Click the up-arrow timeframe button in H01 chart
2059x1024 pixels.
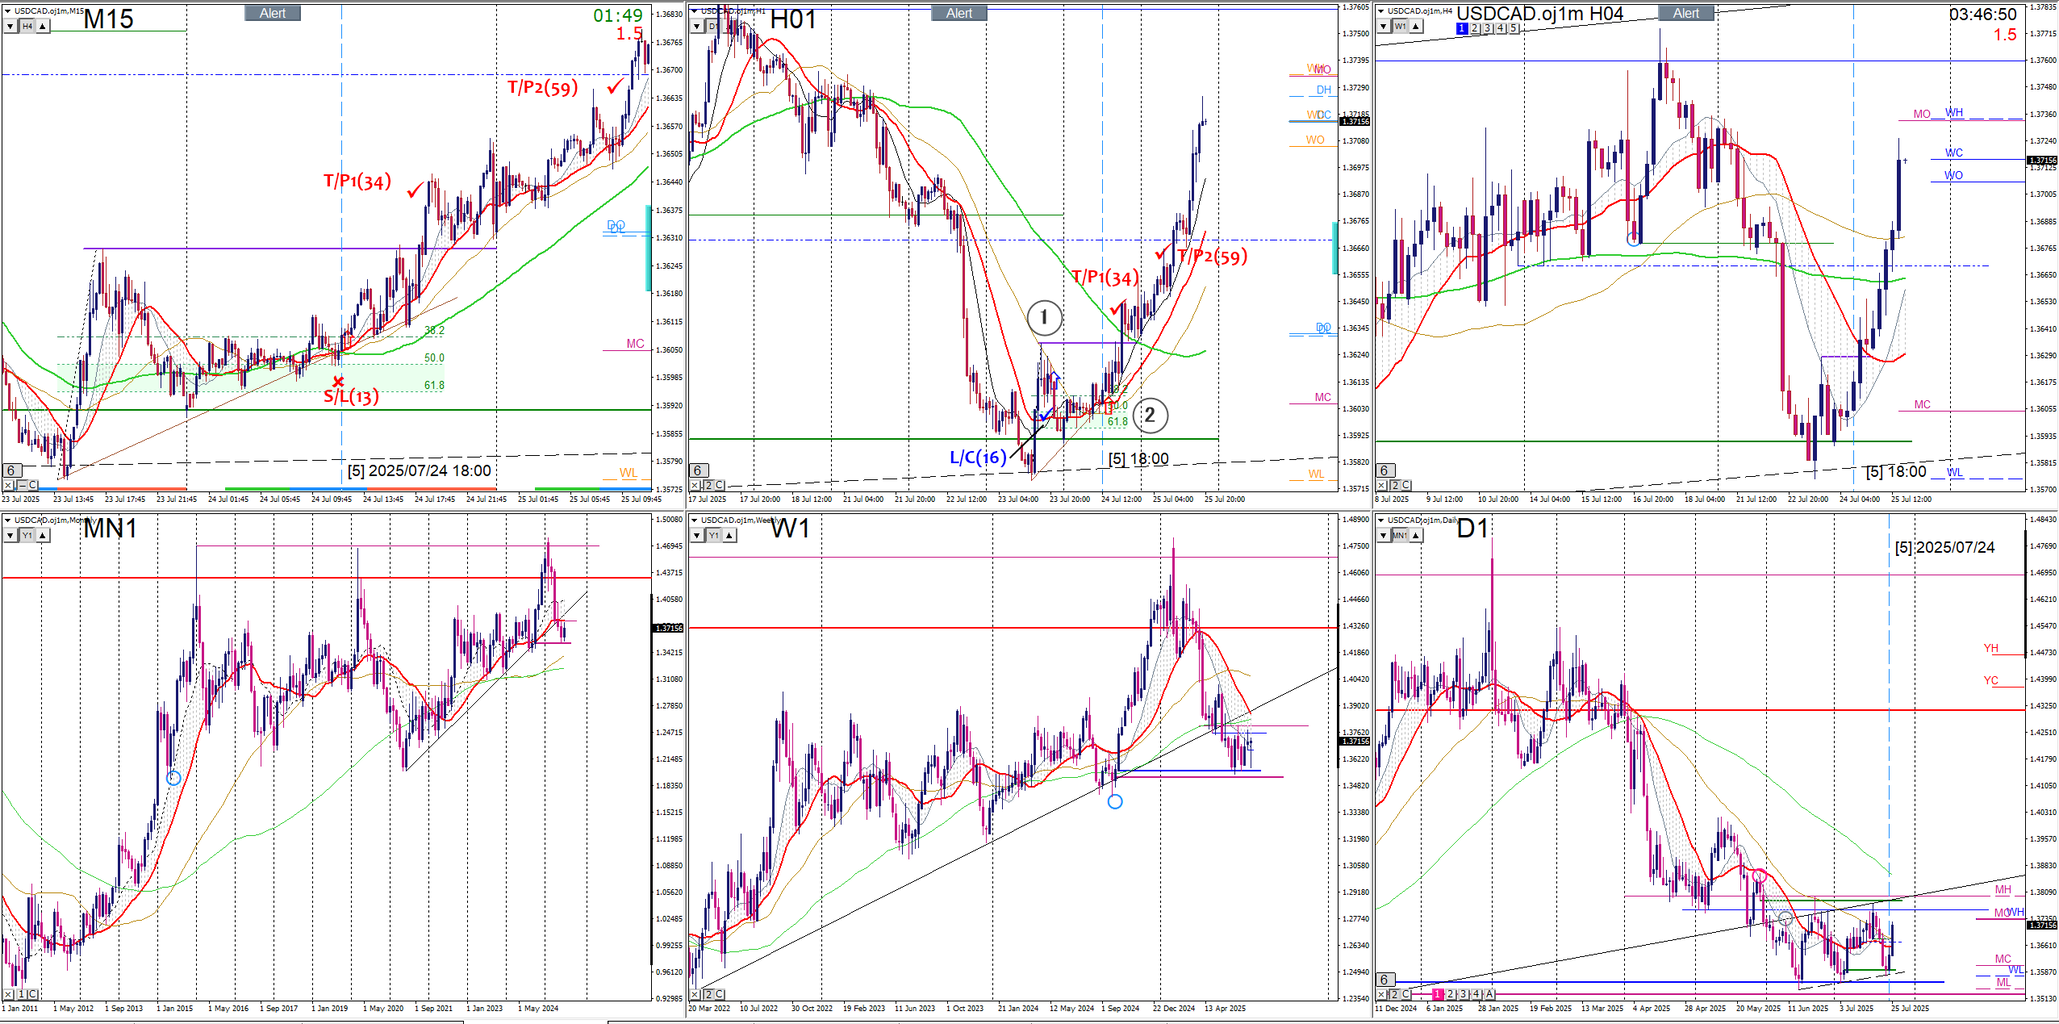[730, 27]
